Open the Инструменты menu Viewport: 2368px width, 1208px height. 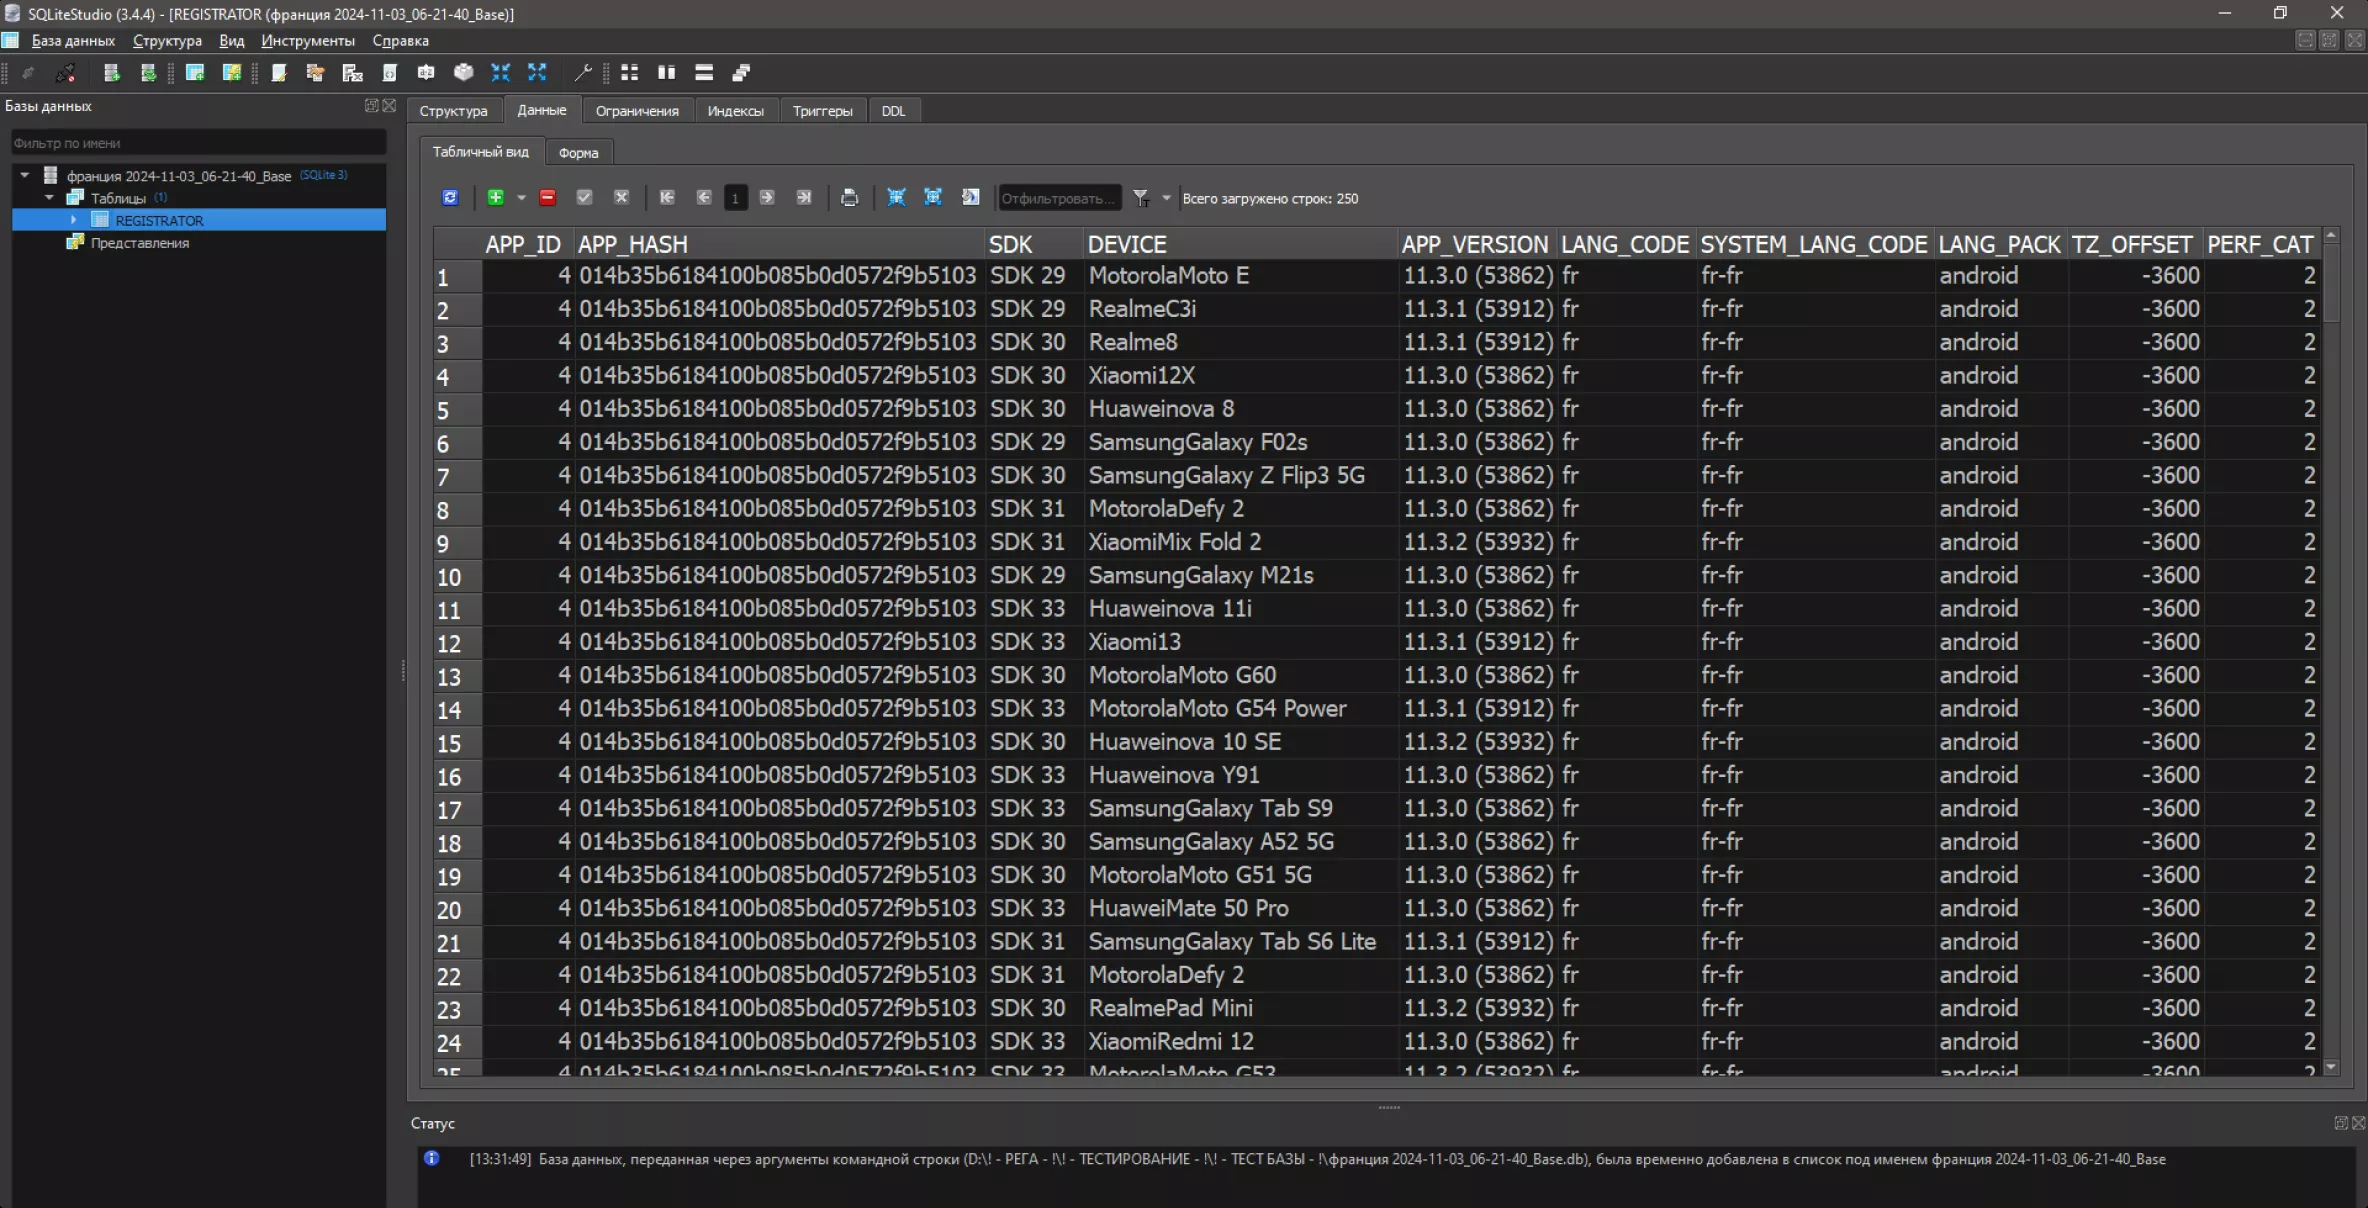coord(308,41)
